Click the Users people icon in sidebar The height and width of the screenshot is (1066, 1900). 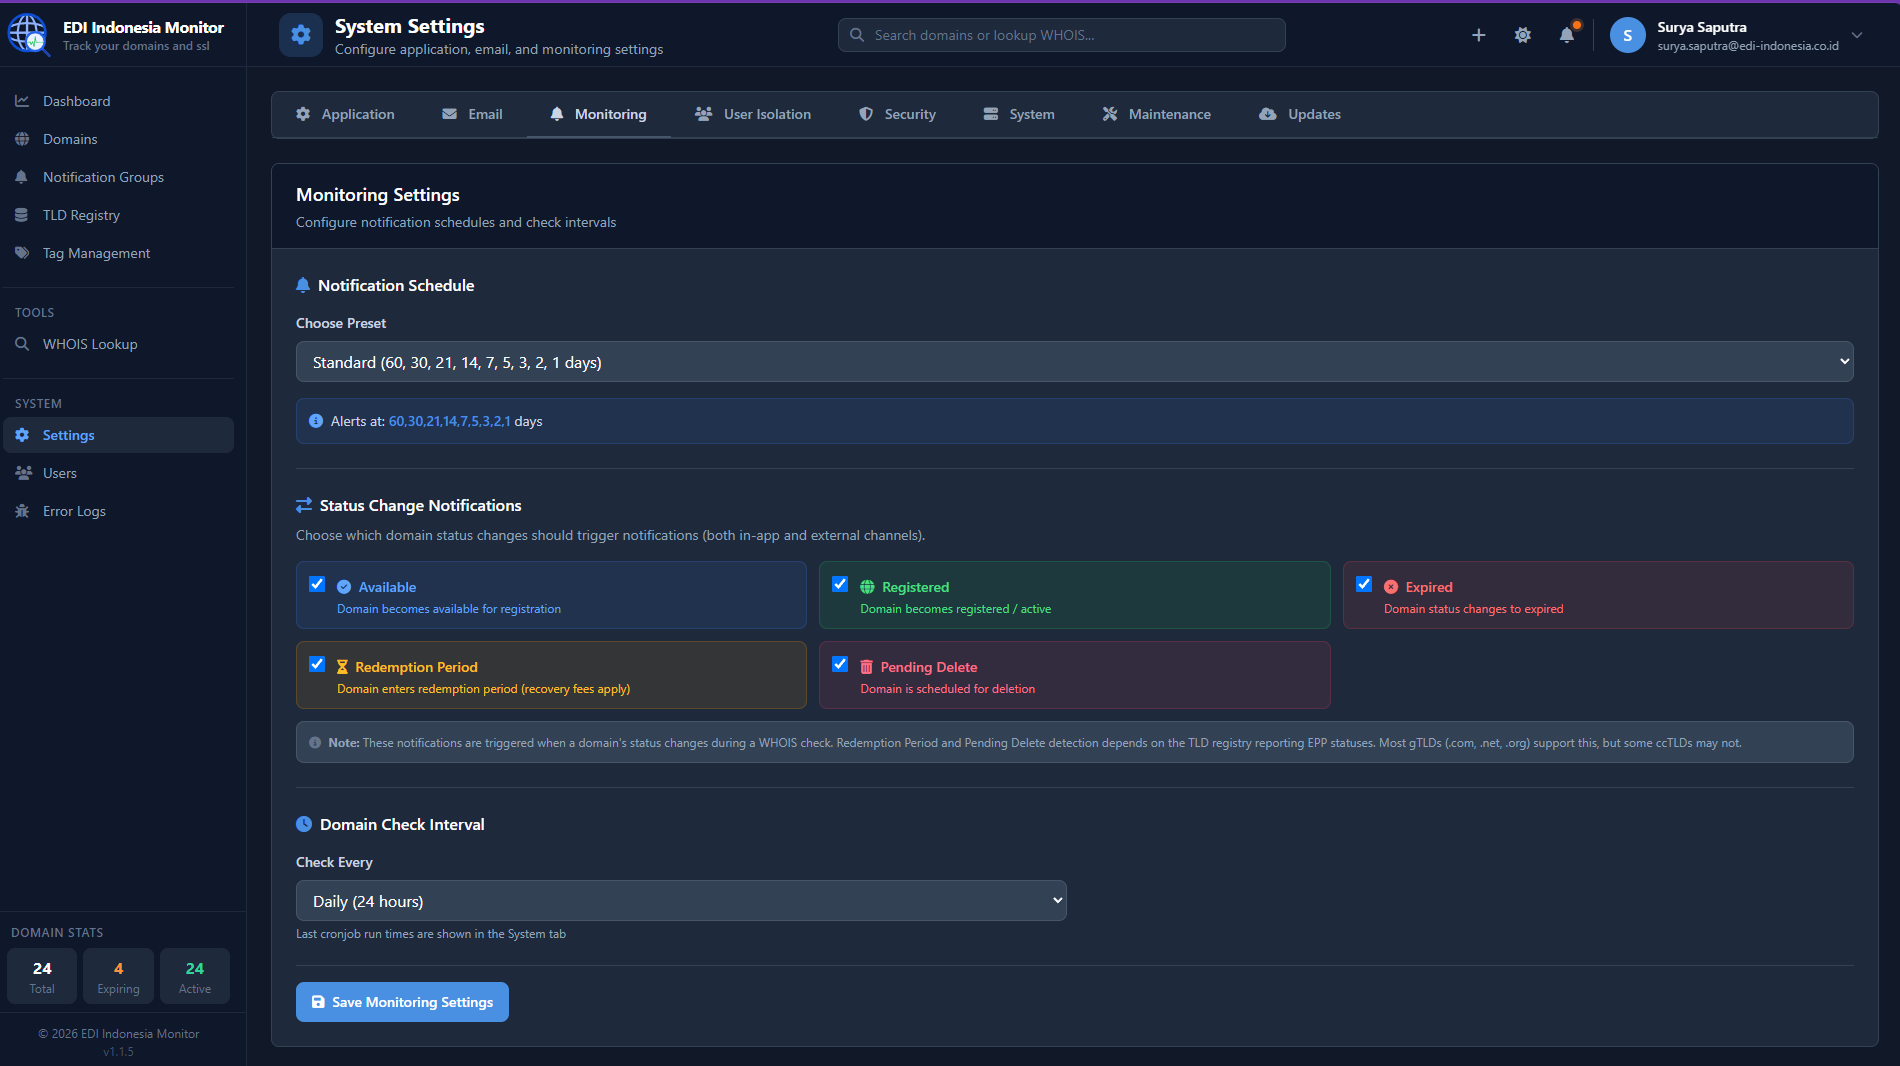[x=23, y=473]
